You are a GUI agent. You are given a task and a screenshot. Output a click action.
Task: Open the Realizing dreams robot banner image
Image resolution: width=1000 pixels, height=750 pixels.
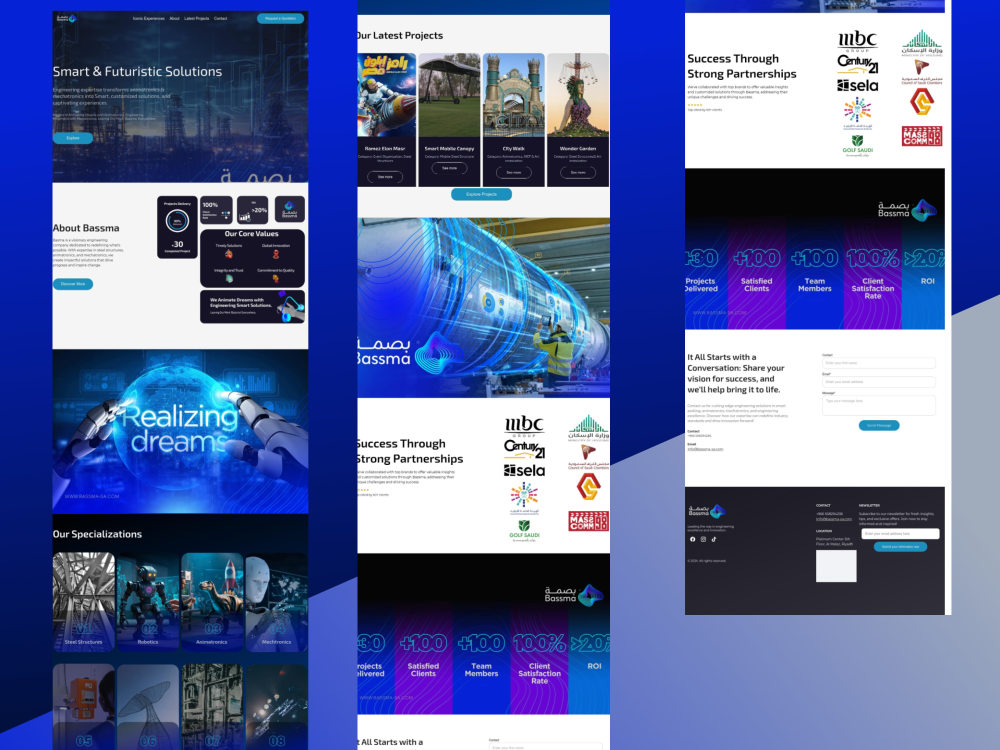coord(180,431)
